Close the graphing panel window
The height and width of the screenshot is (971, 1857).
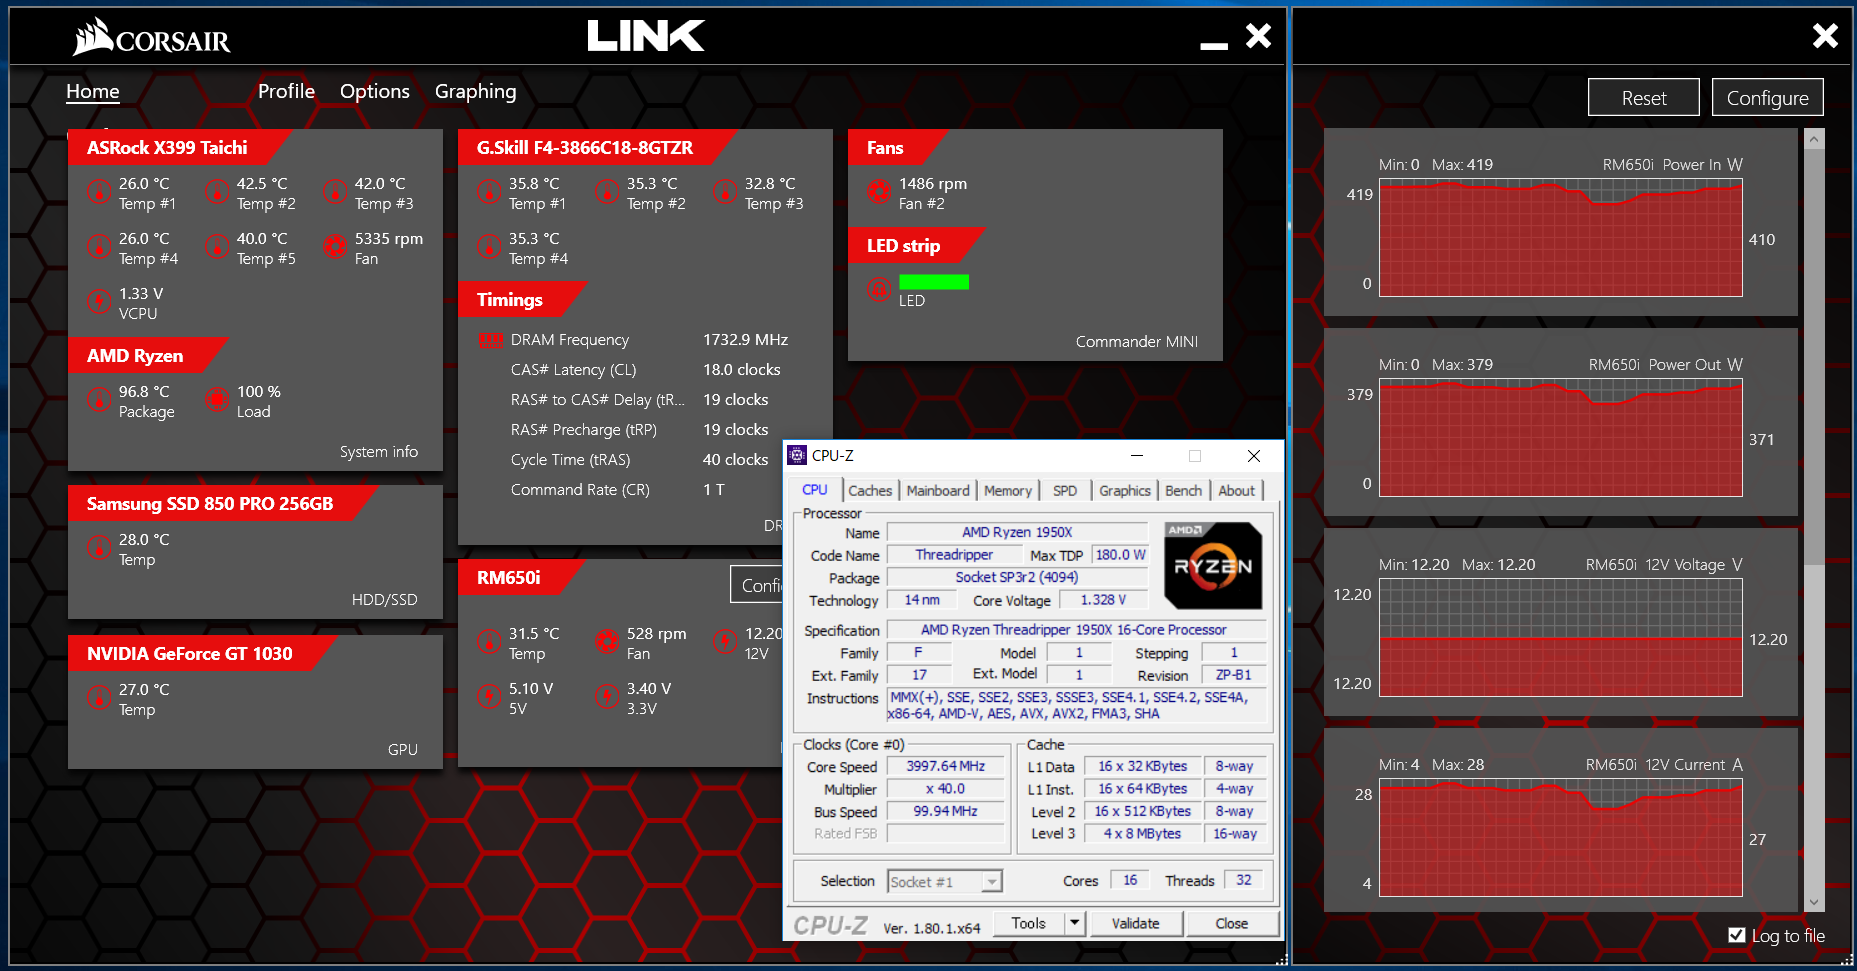point(1825,36)
